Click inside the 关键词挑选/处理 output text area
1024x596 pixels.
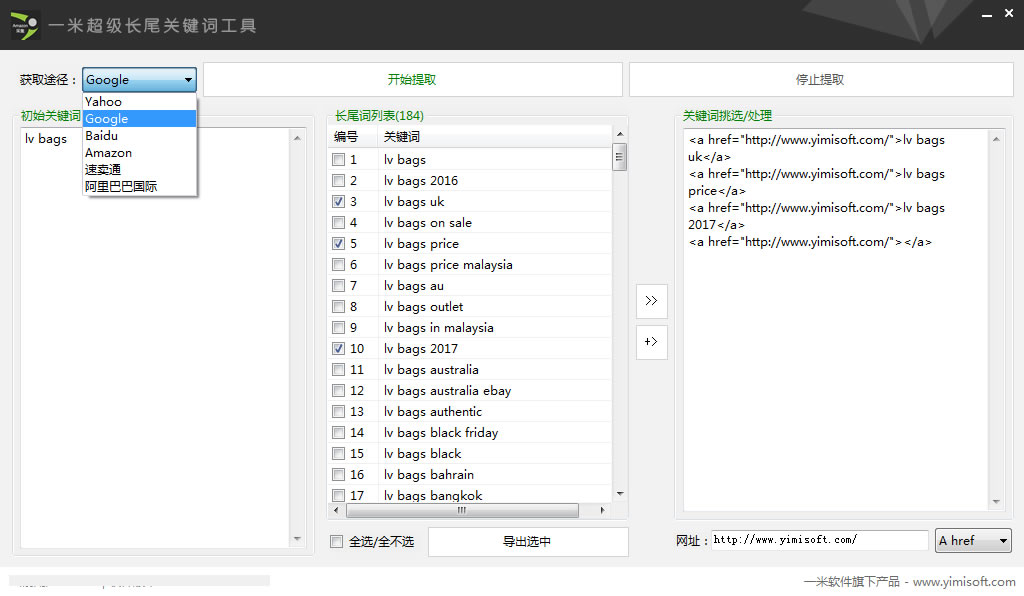(836, 320)
